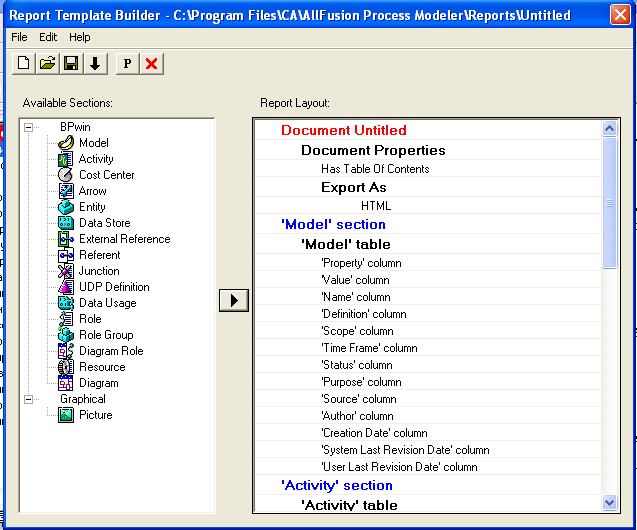Select 'User Last Revision Date' column row
Image resolution: width=637 pixels, height=530 pixels.
click(428, 467)
